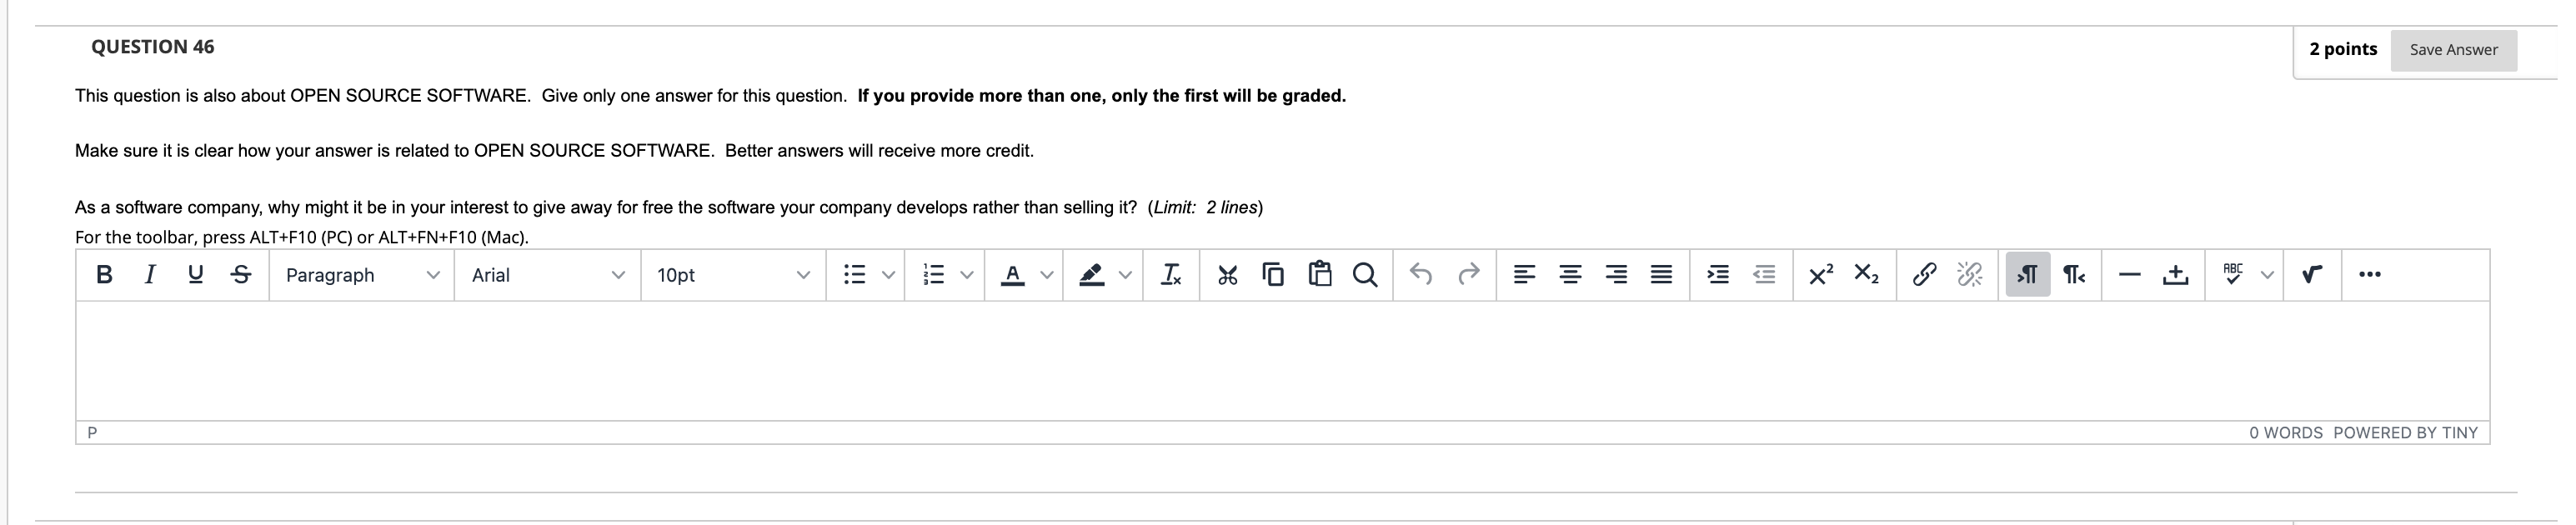Open the 10pt font size dropdown
The width and height of the screenshot is (2576, 525).
pyautogui.click(x=735, y=274)
